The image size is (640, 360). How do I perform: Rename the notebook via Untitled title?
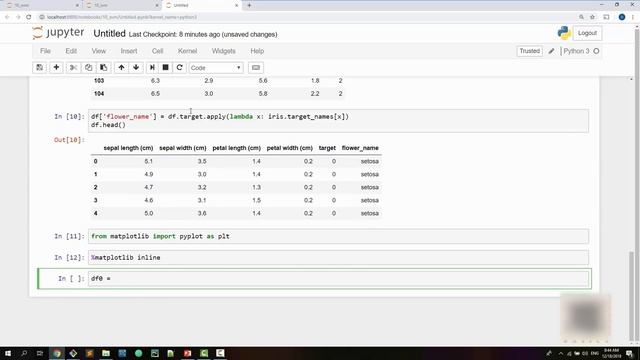coord(109,33)
